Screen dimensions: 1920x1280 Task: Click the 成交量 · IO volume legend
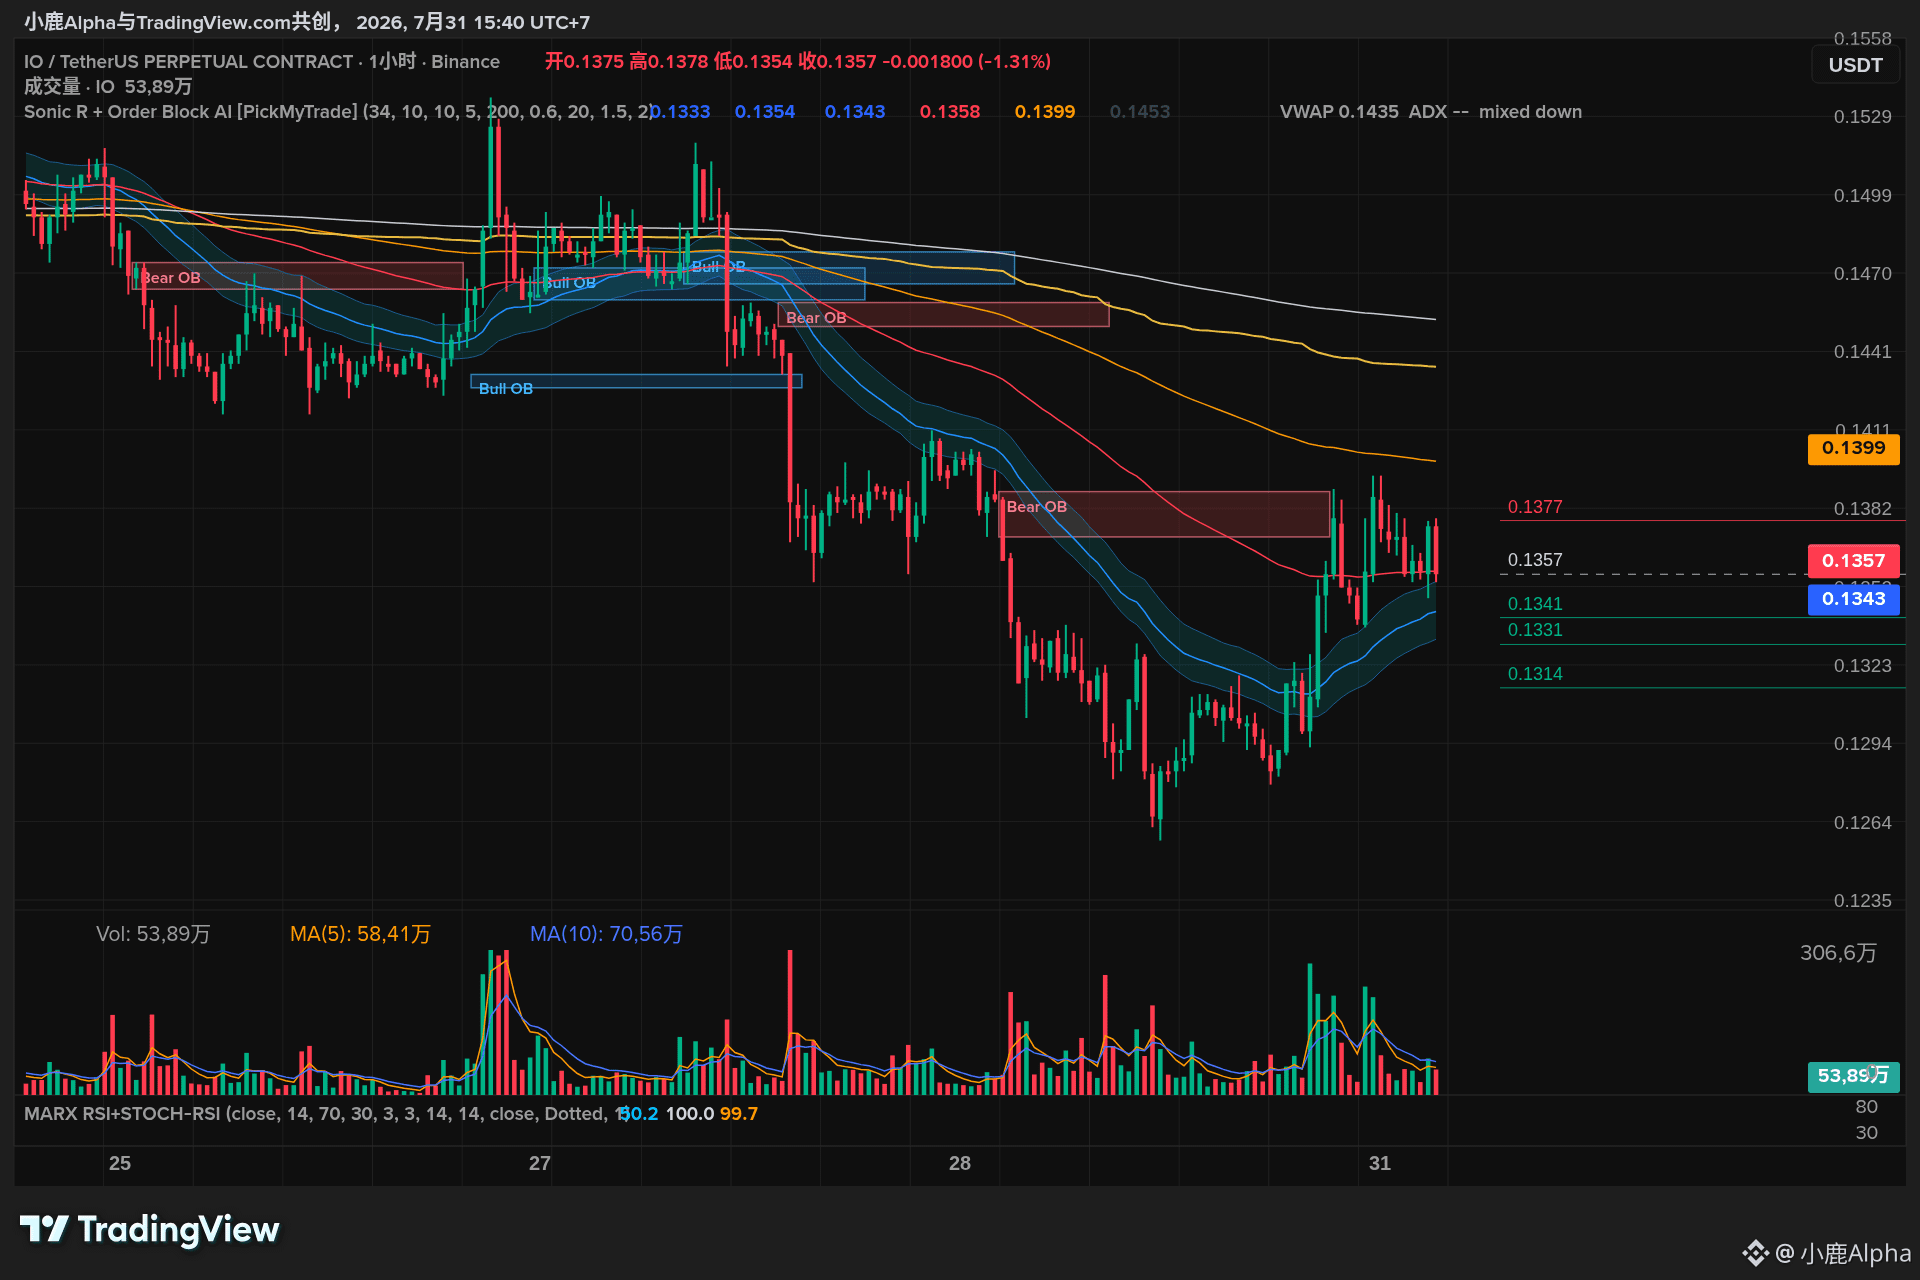point(108,87)
